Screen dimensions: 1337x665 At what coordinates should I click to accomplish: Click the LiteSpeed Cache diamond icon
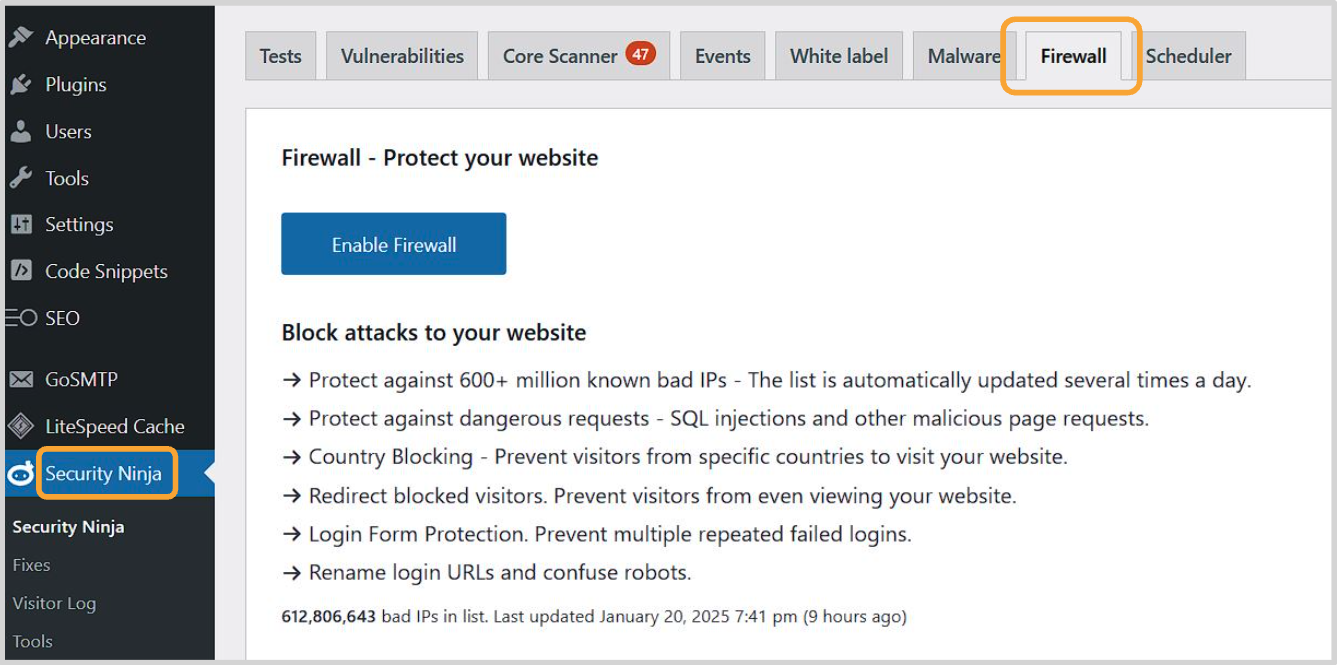20,427
